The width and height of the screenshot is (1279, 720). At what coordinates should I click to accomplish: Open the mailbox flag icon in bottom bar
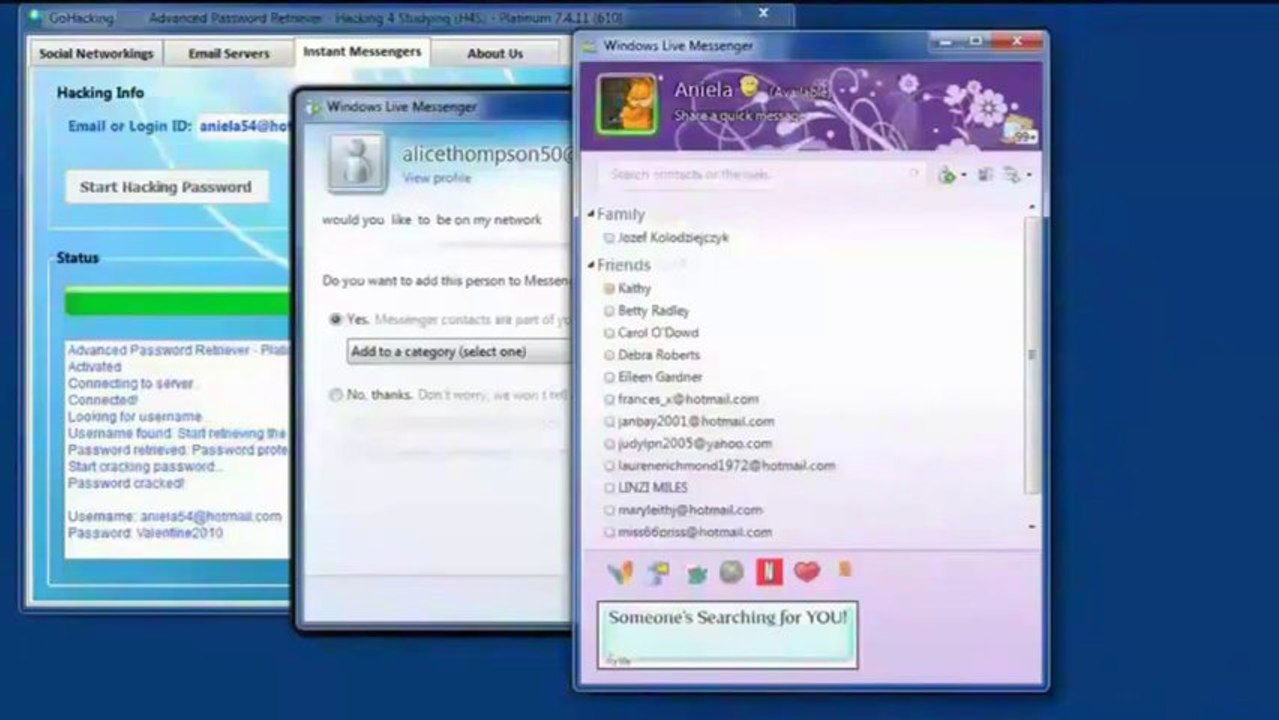tap(658, 573)
